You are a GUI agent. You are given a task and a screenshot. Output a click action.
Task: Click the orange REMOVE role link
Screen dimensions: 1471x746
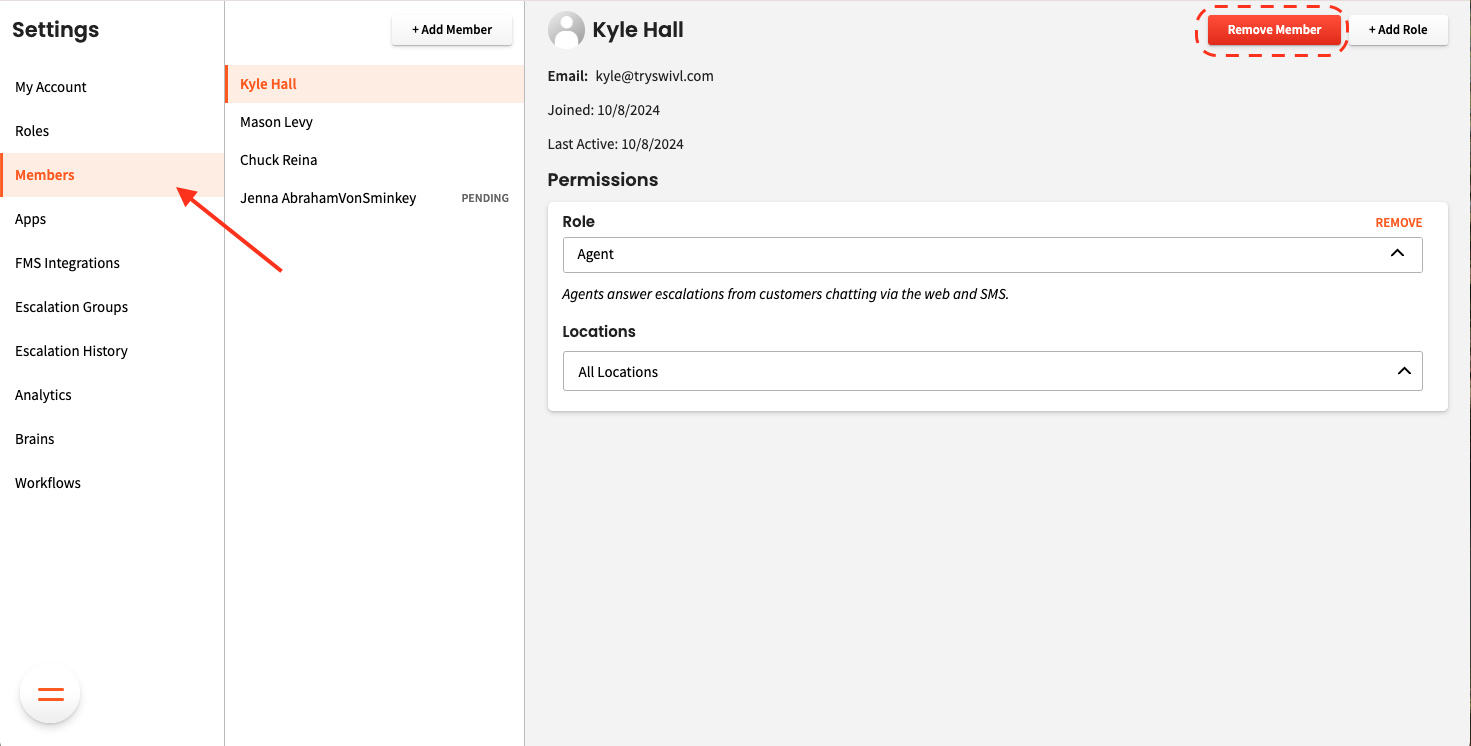(x=1398, y=223)
